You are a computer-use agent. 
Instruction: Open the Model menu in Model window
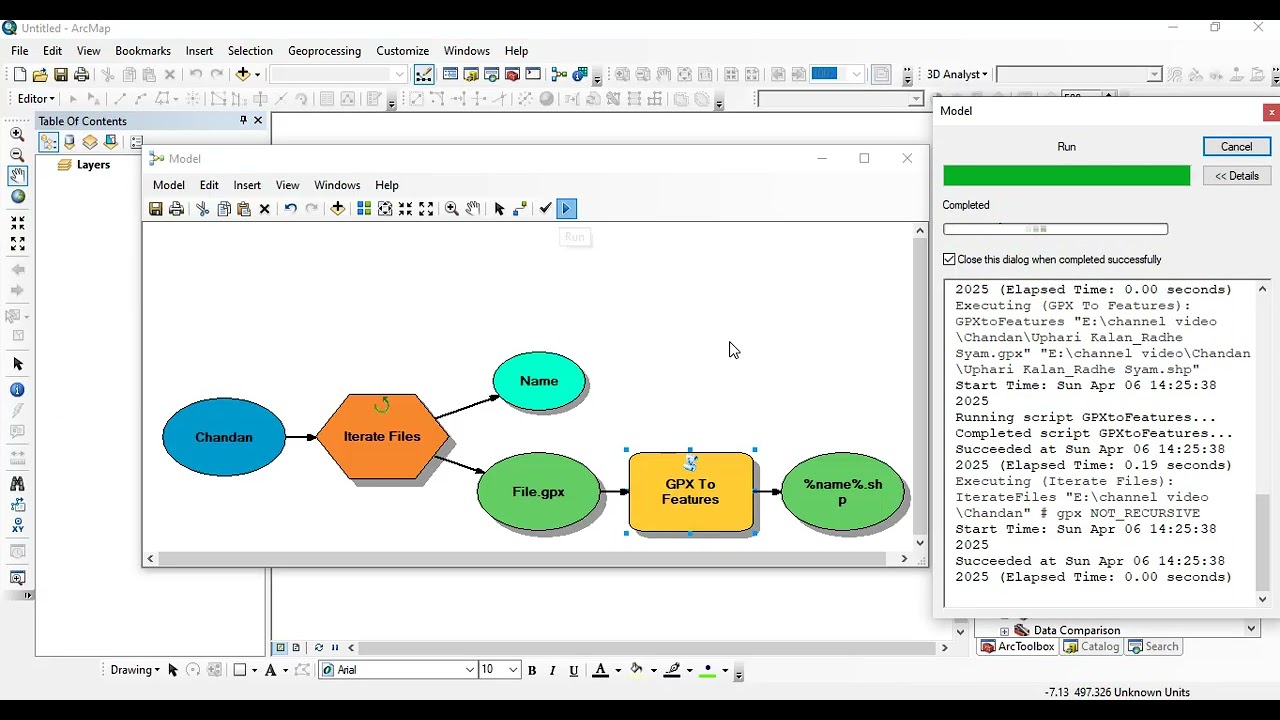pyautogui.click(x=168, y=185)
